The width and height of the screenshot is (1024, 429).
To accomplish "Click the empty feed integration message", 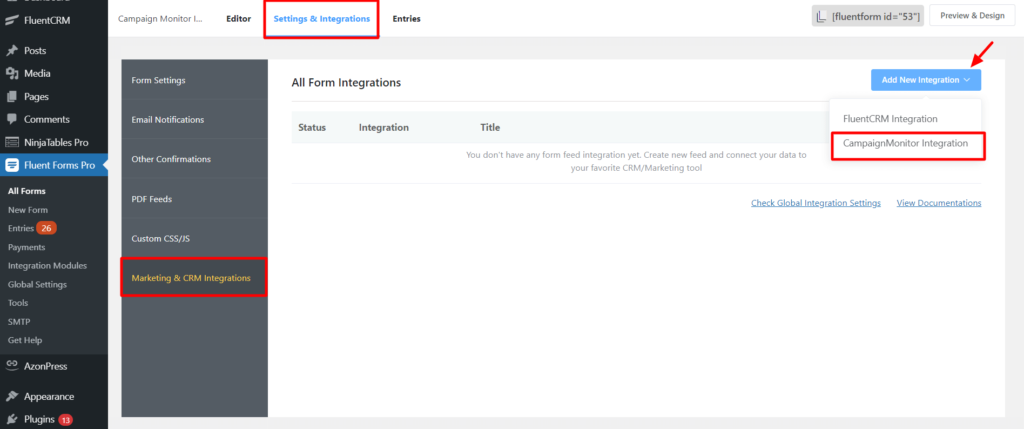I will pos(636,161).
